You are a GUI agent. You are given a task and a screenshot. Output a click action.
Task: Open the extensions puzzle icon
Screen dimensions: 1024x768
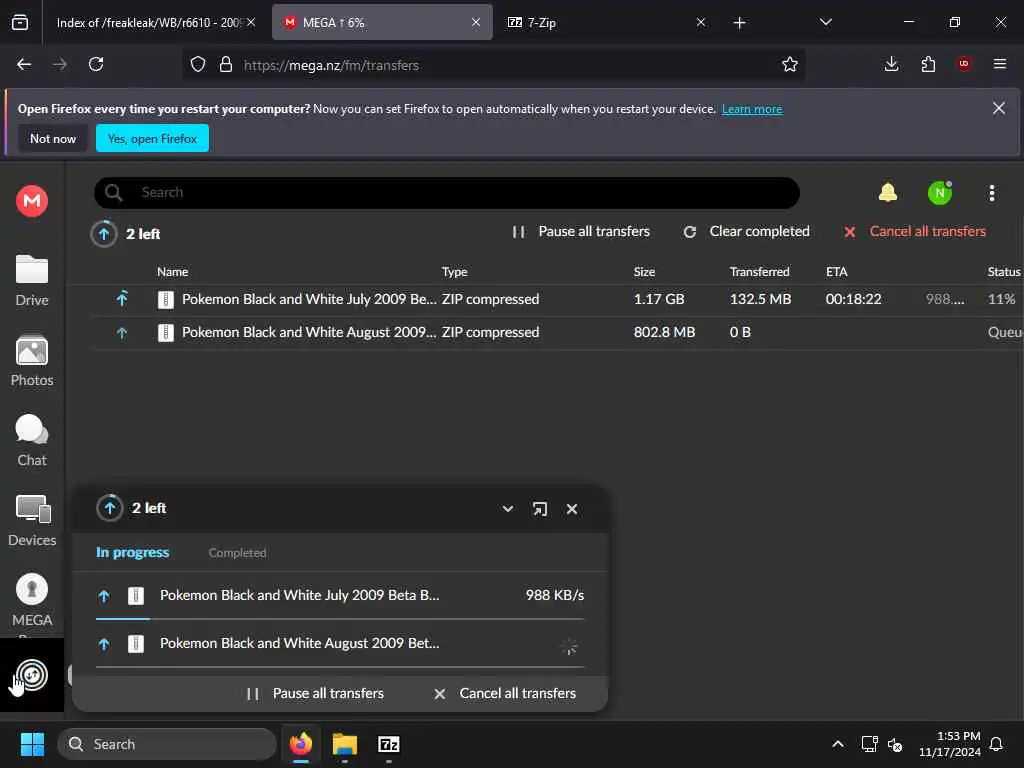tap(928, 64)
